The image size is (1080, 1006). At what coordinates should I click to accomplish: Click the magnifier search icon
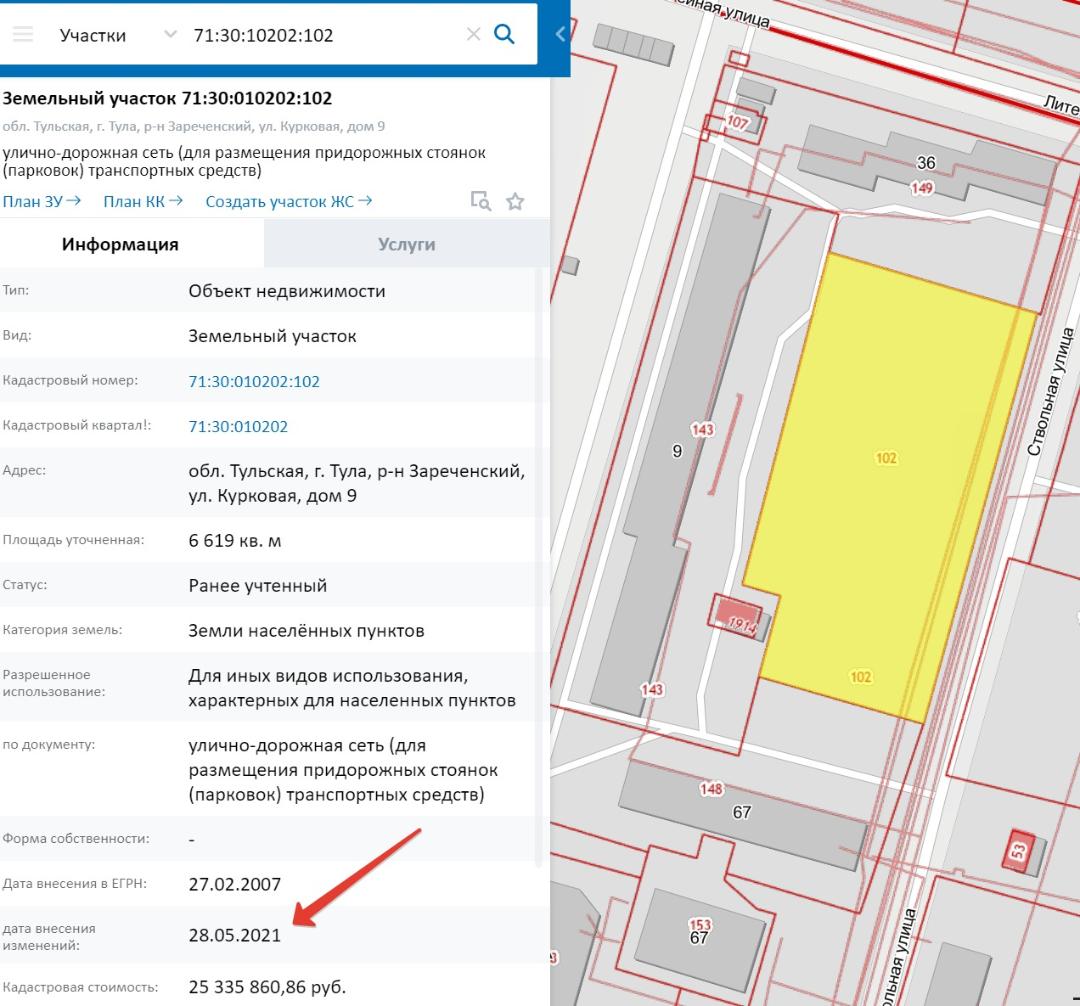pyautogui.click(x=505, y=35)
